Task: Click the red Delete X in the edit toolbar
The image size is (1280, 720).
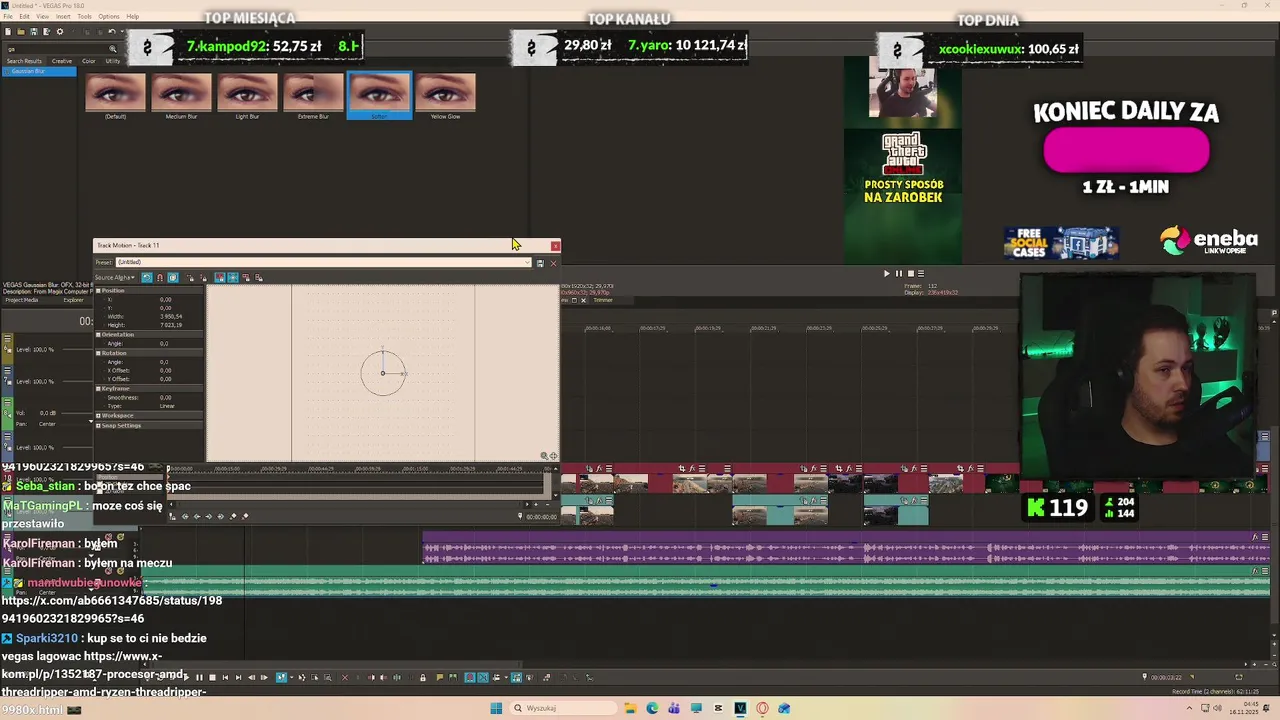Action: tap(345, 677)
